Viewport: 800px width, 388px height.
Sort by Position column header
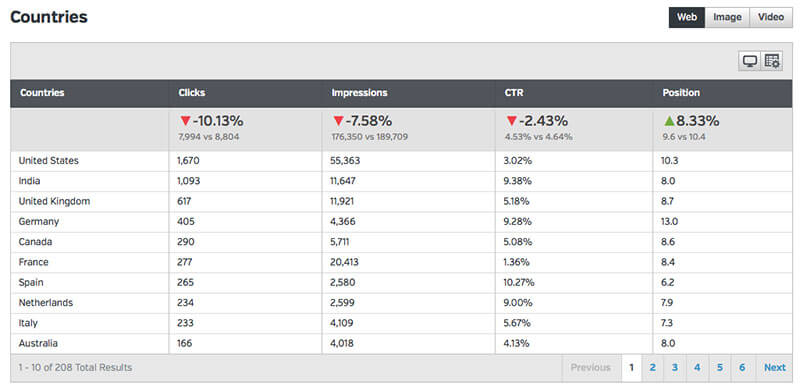tap(681, 93)
